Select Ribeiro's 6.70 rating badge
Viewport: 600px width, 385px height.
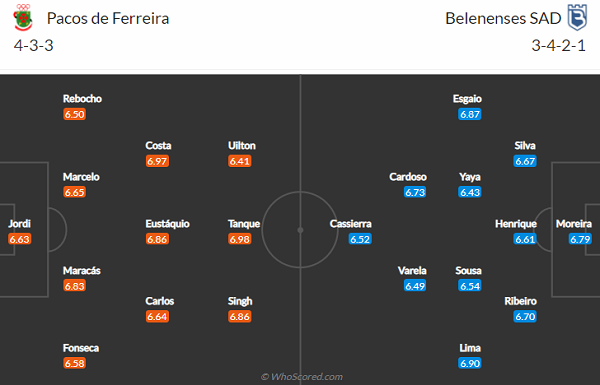[x=525, y=316]
